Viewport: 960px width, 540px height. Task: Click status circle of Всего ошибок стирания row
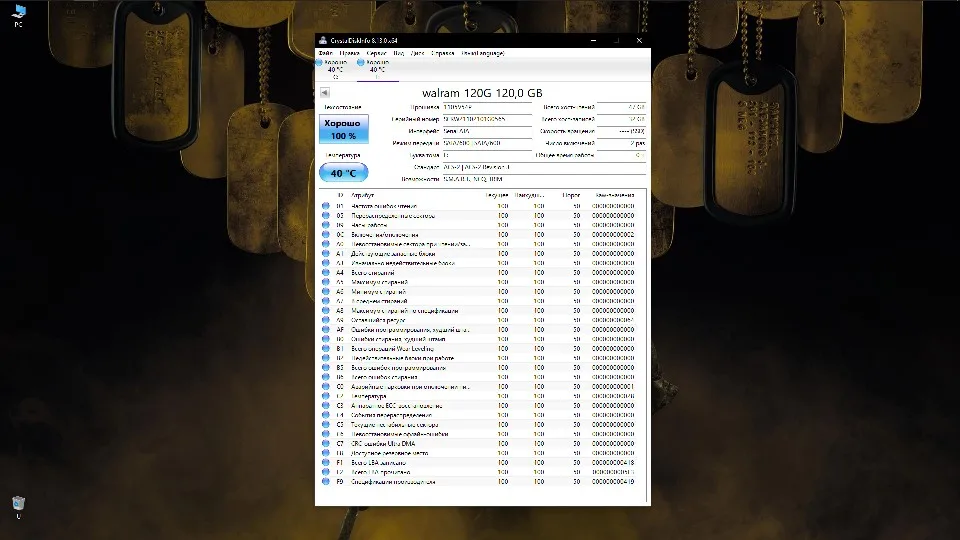tap(326, 377)
